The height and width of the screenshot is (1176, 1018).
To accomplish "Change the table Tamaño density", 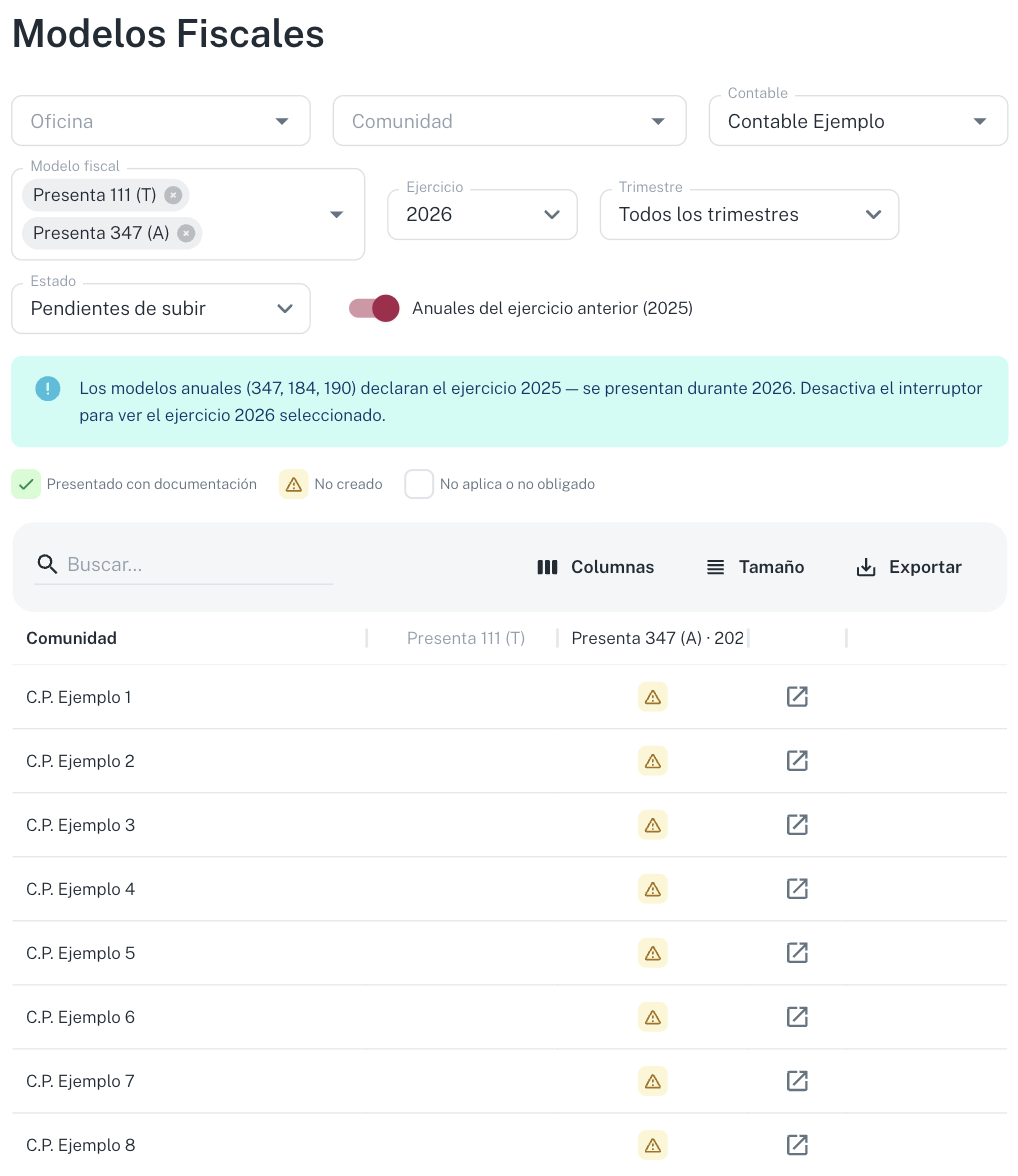I will coord(755,567).
